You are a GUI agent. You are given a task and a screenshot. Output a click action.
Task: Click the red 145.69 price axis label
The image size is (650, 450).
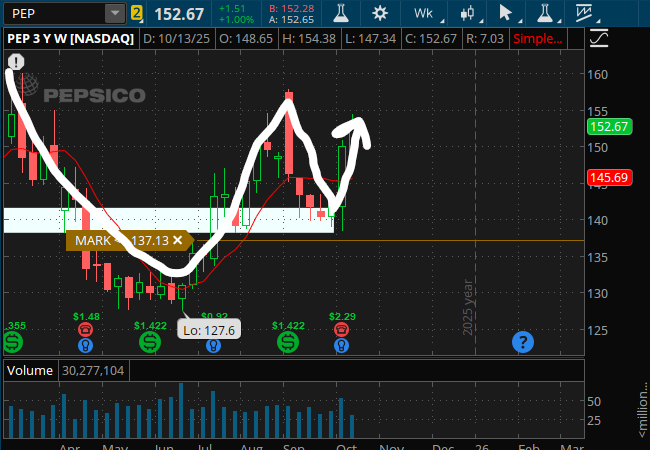[609, 178]
